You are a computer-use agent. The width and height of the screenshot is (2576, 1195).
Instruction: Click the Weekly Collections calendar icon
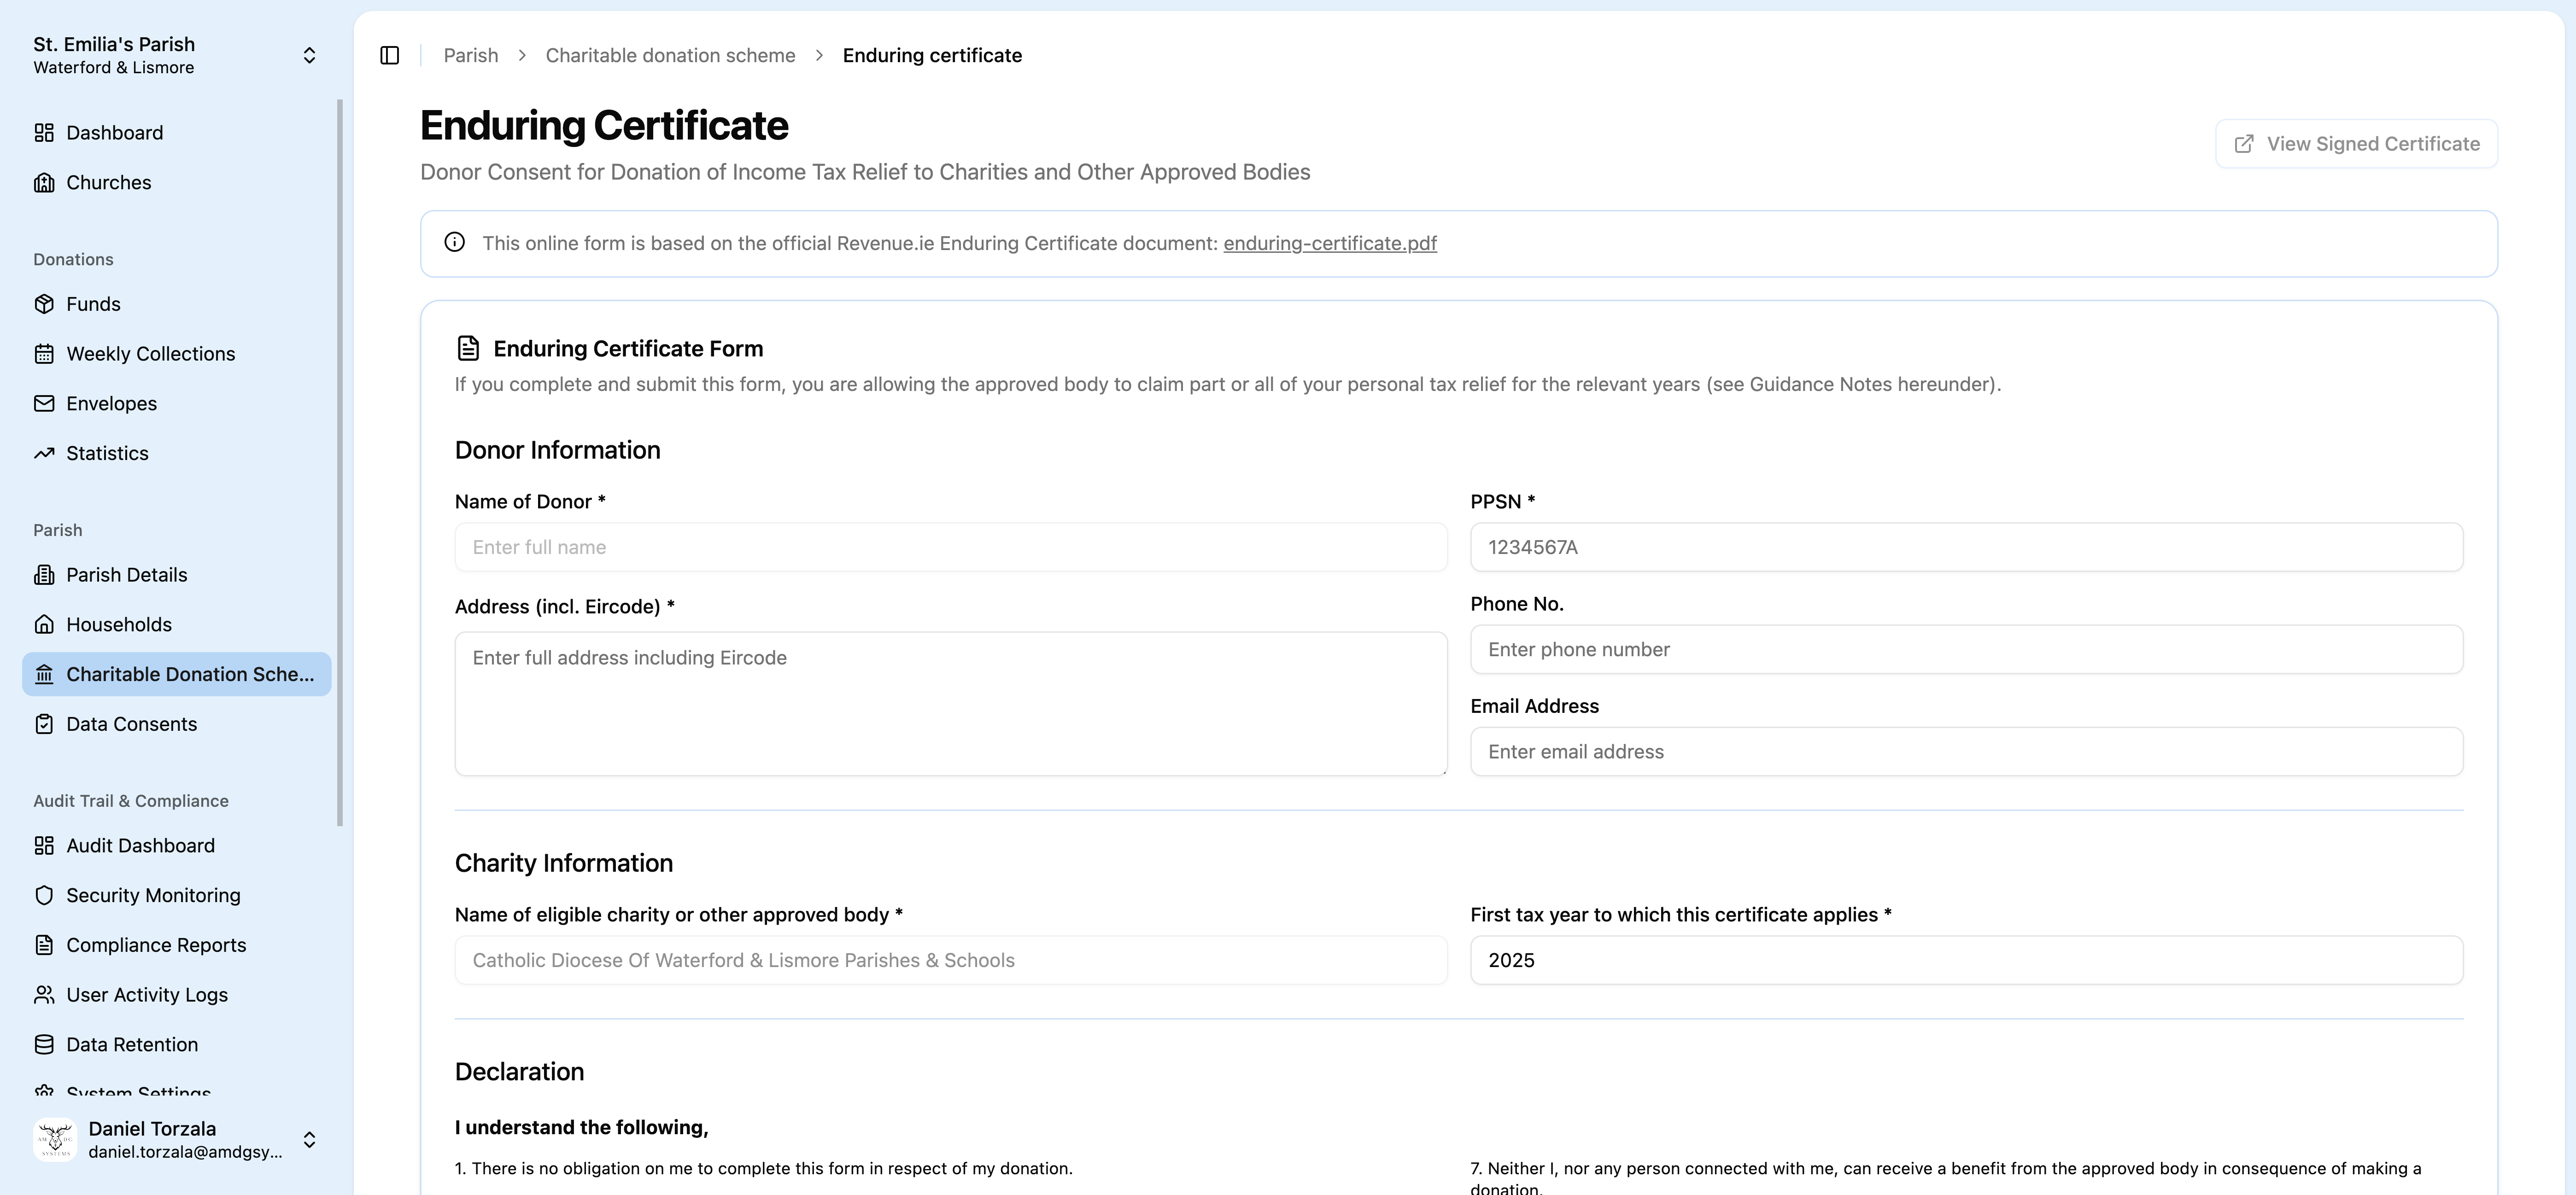(44, 354)
